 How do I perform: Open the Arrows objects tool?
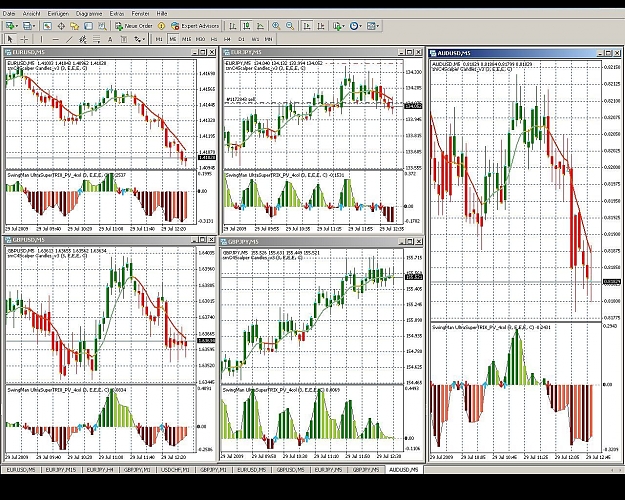(x=137, y=39)
